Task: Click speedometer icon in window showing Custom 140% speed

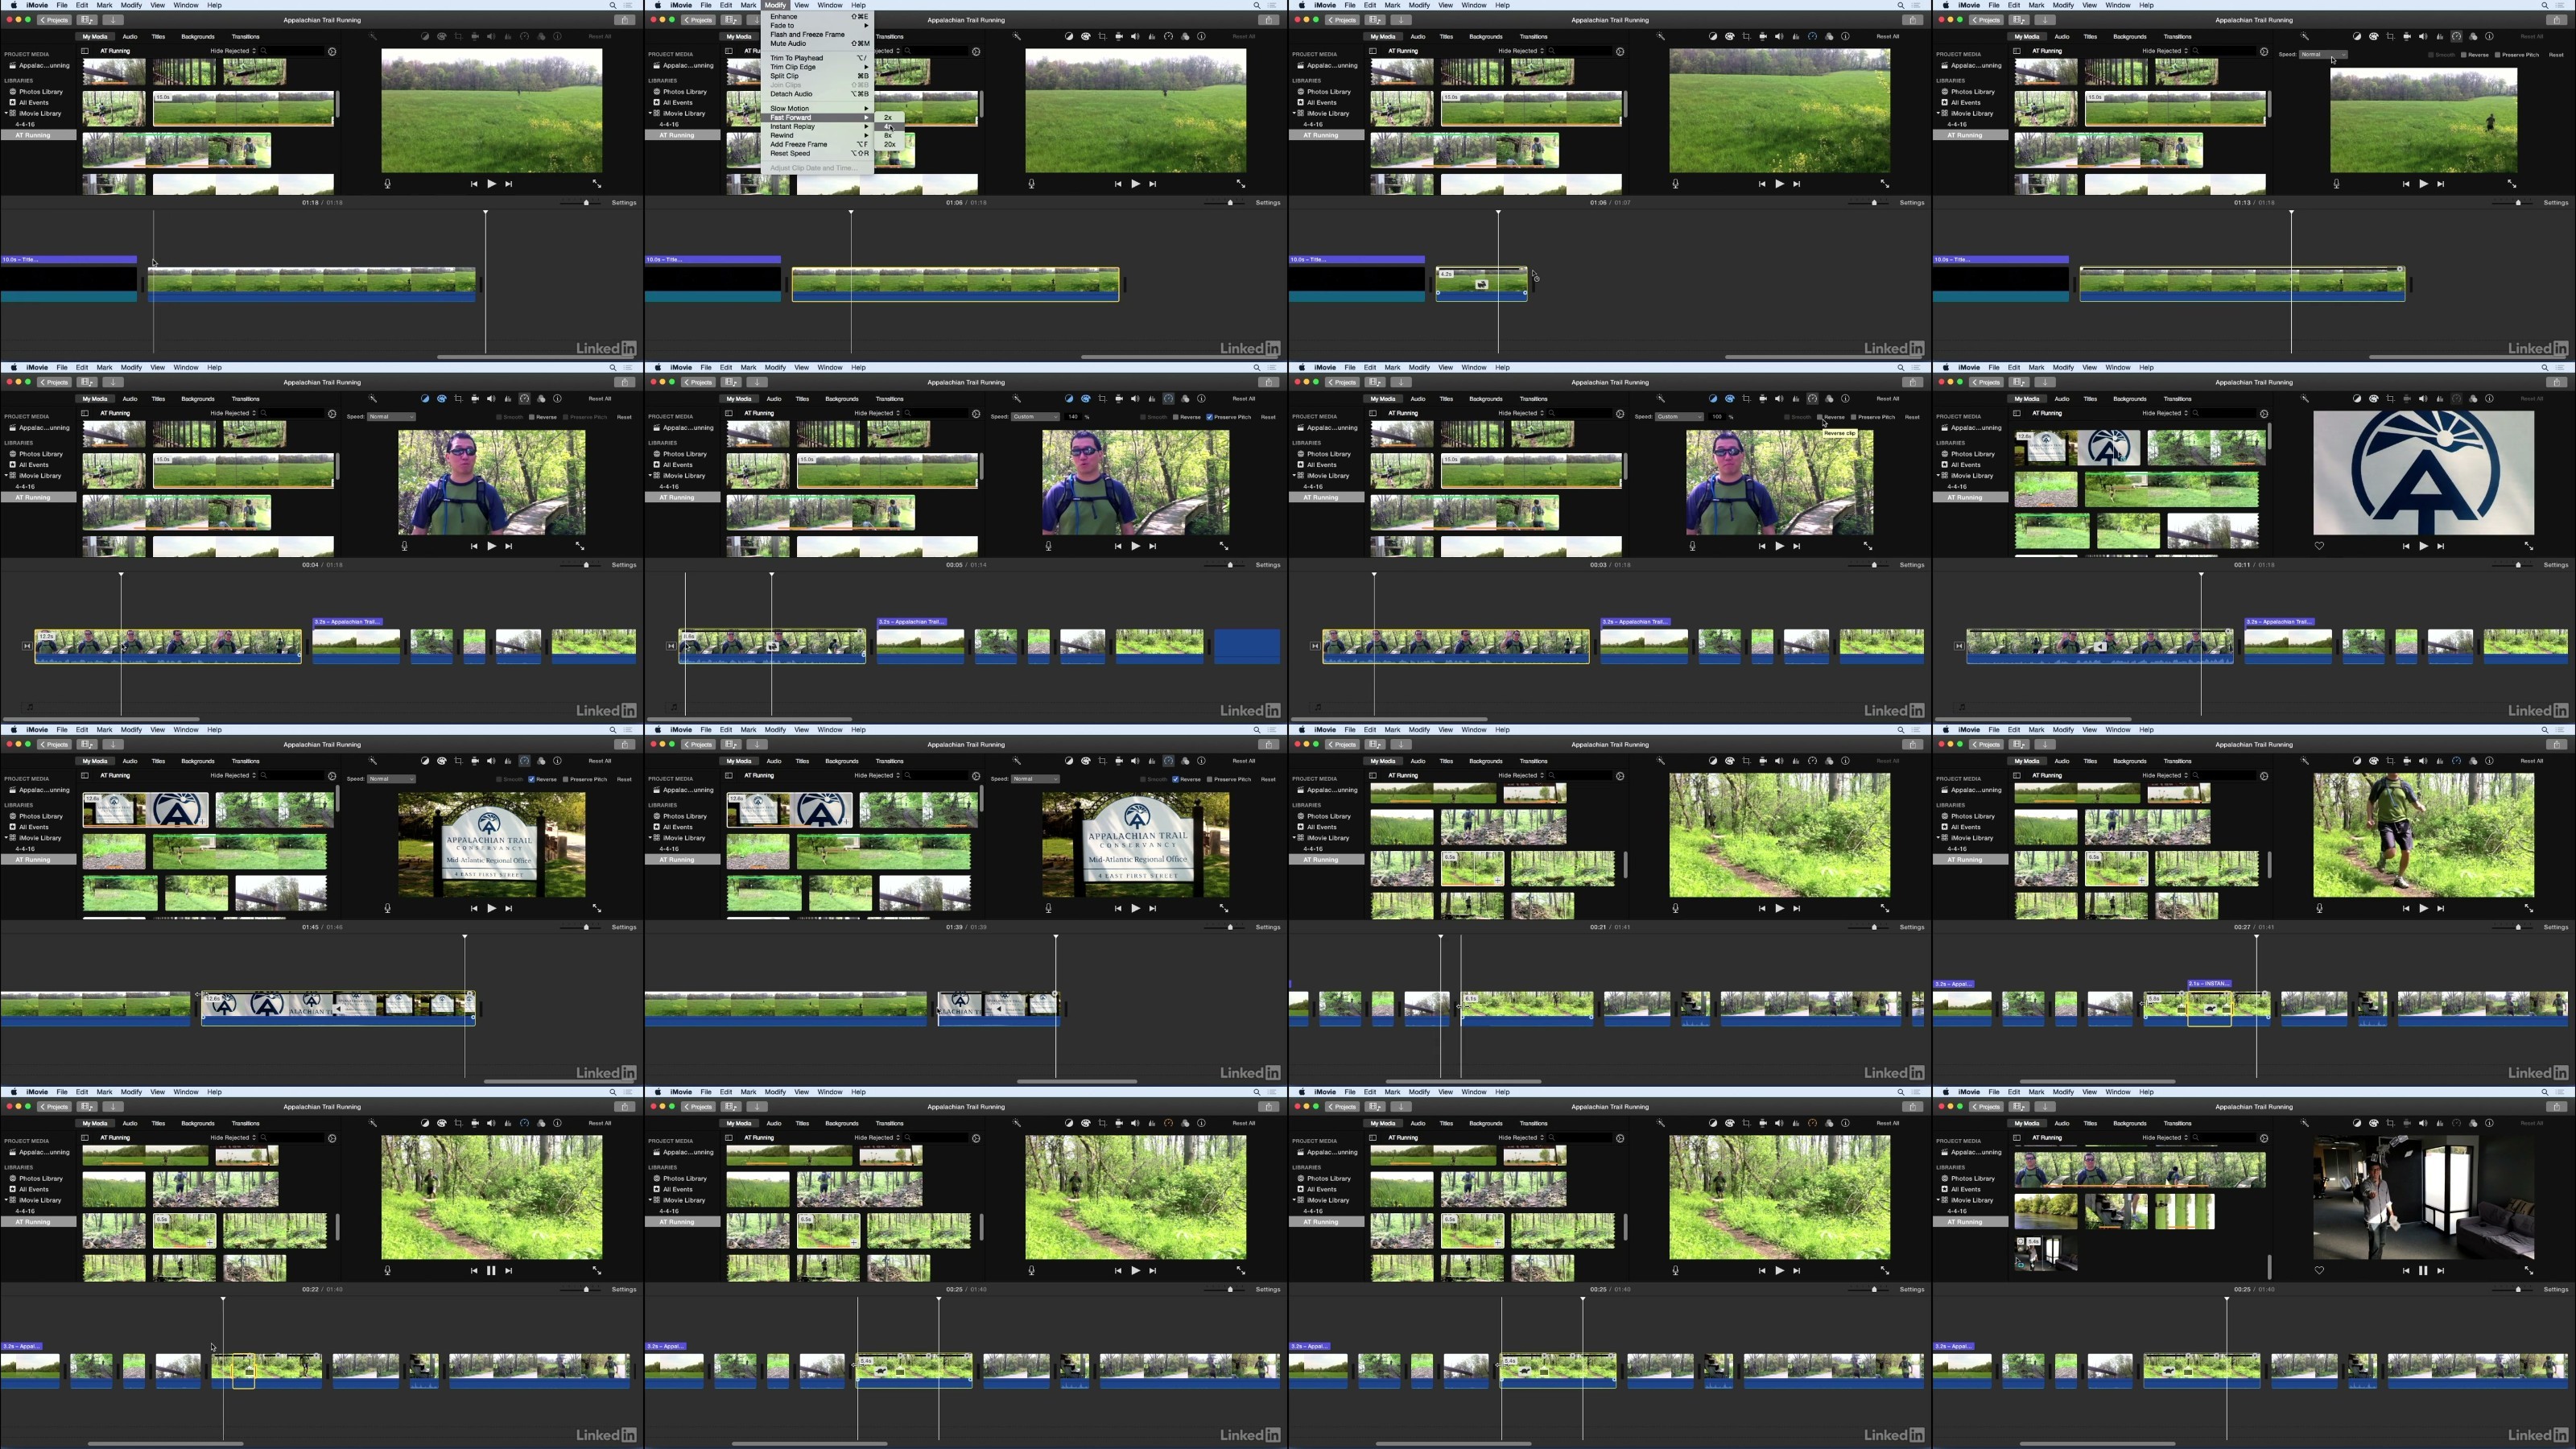Action: [x=1168, y=398]
